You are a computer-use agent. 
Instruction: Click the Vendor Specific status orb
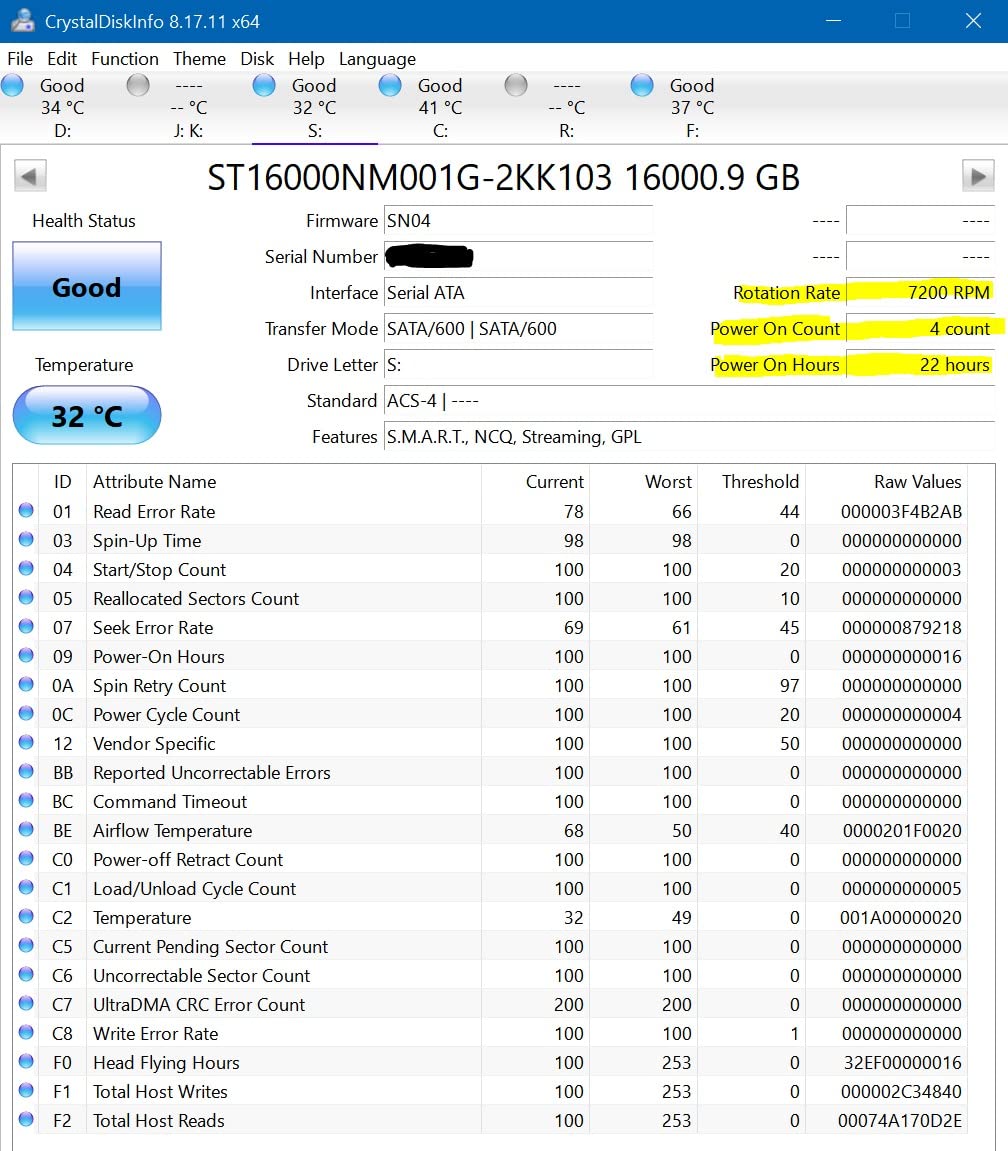[26, 742]
